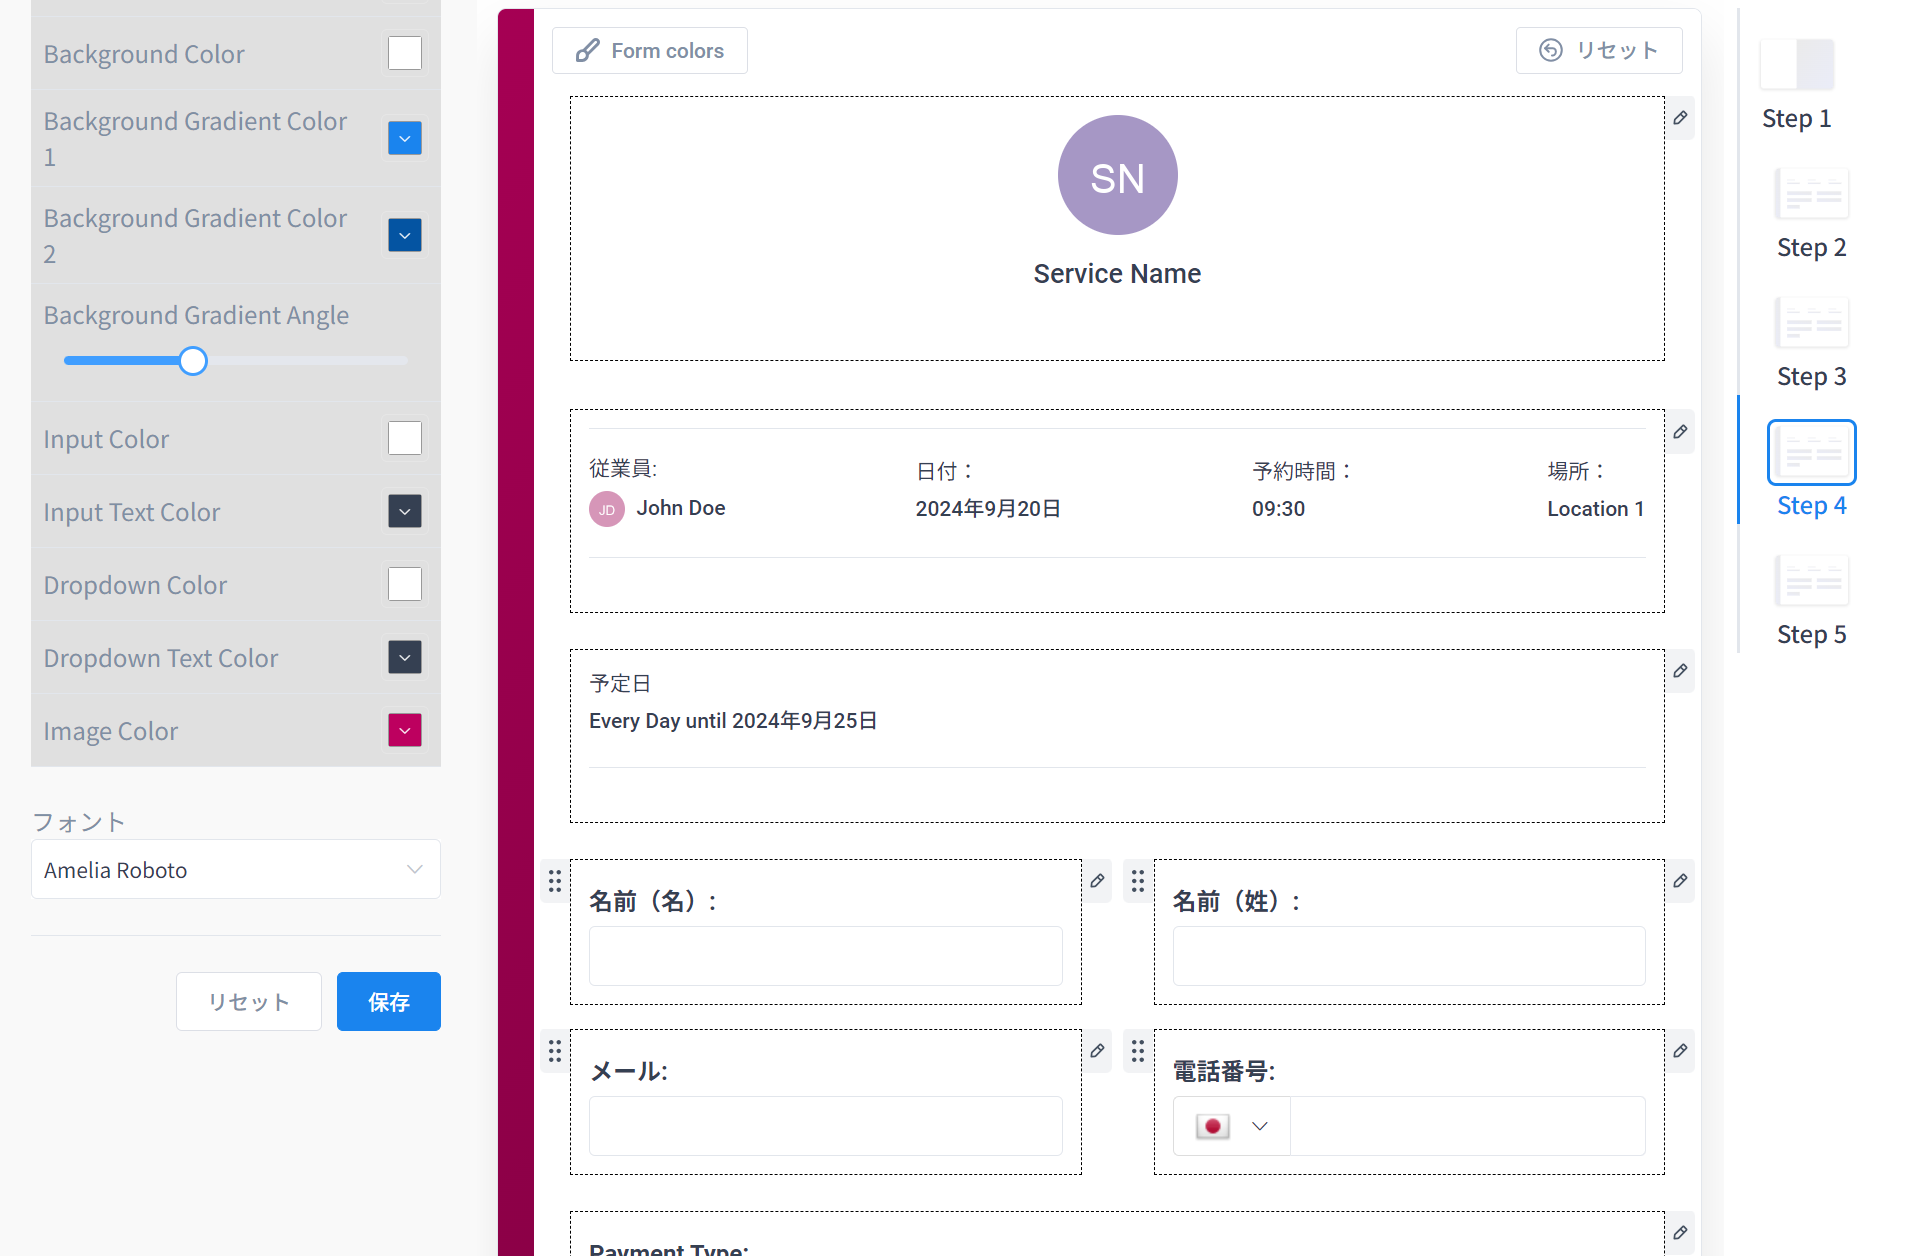Click the SN service avatar circle
The height and width of the screenshot is (1256, 1913).
pos(1117,175)
